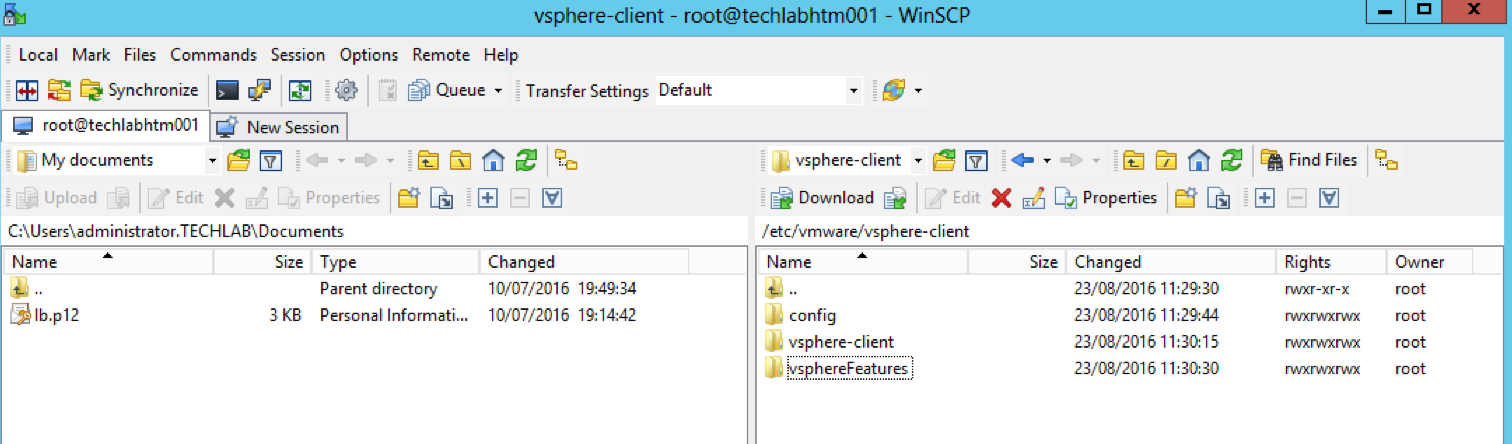Toggle the local directory tree icon

pos(566,160)
